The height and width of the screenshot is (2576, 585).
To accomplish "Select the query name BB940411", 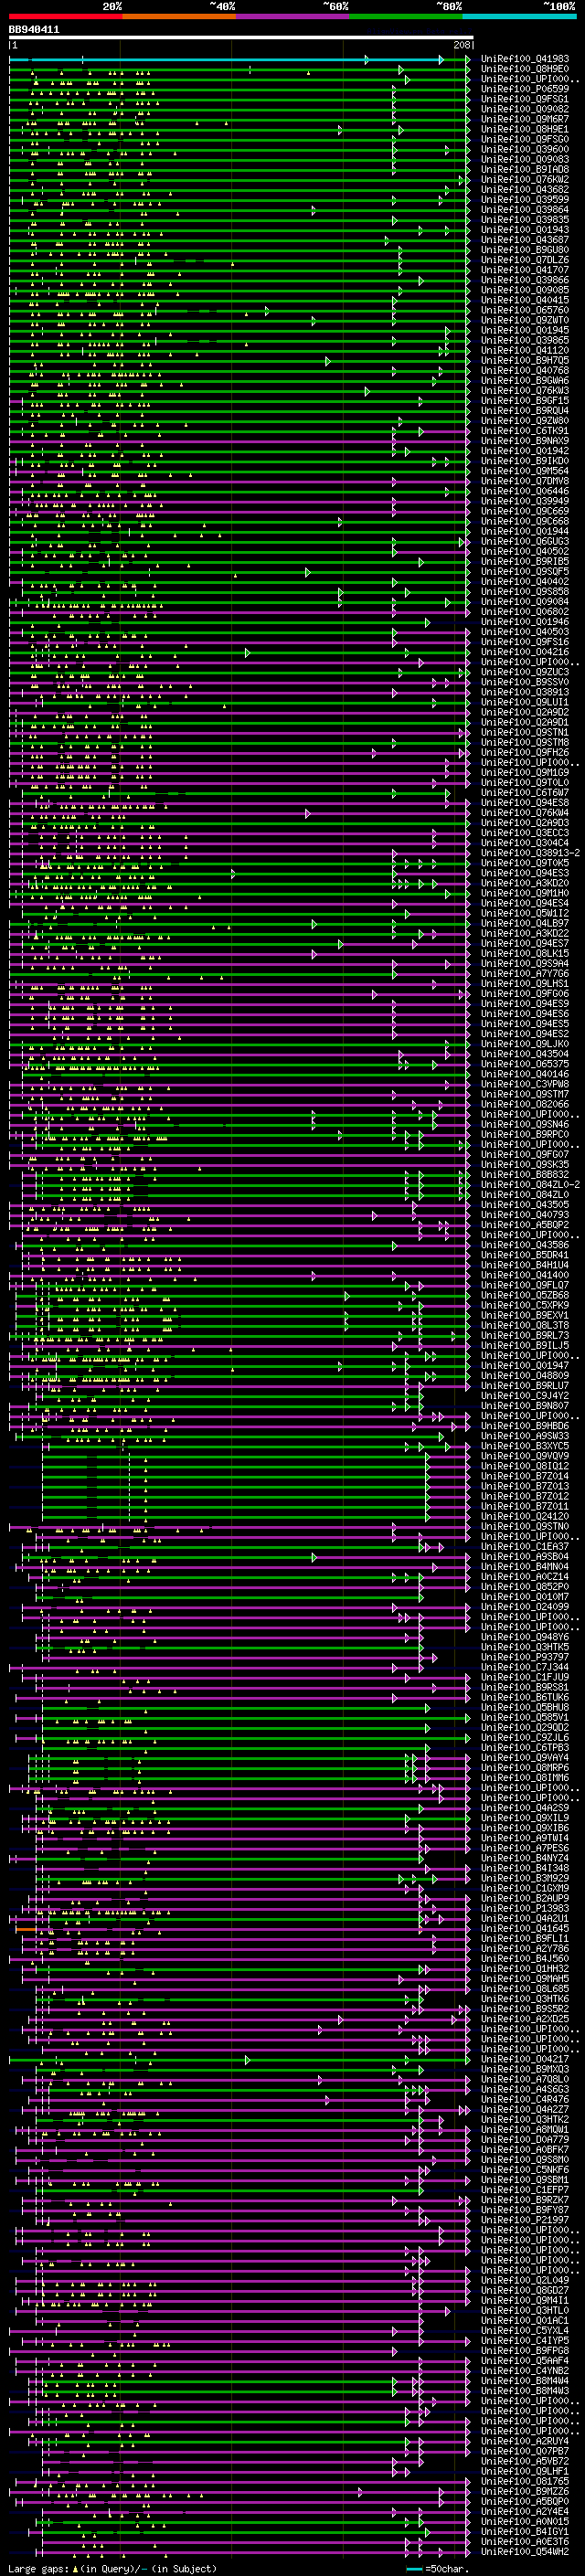I will pos(34,30).
